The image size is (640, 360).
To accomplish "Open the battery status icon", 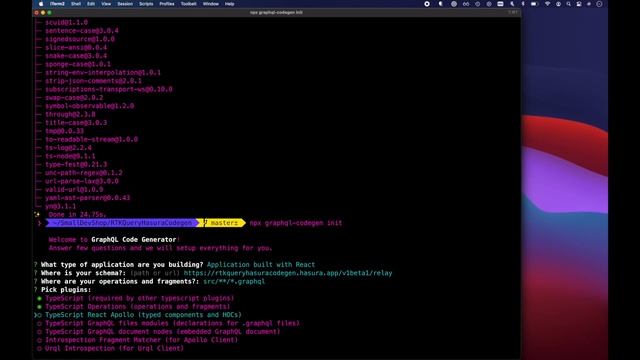I will [x=534, y=4].
